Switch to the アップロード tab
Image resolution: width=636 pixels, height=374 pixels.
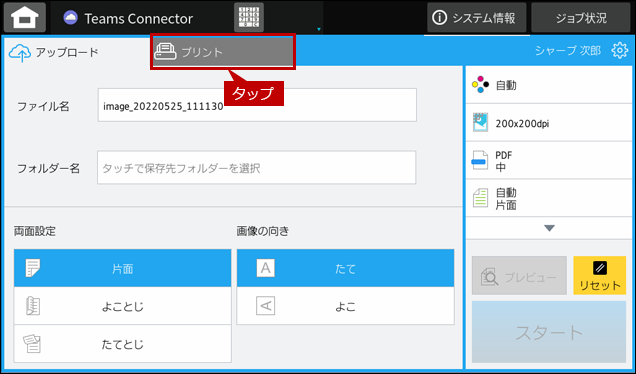pos(54,52)
